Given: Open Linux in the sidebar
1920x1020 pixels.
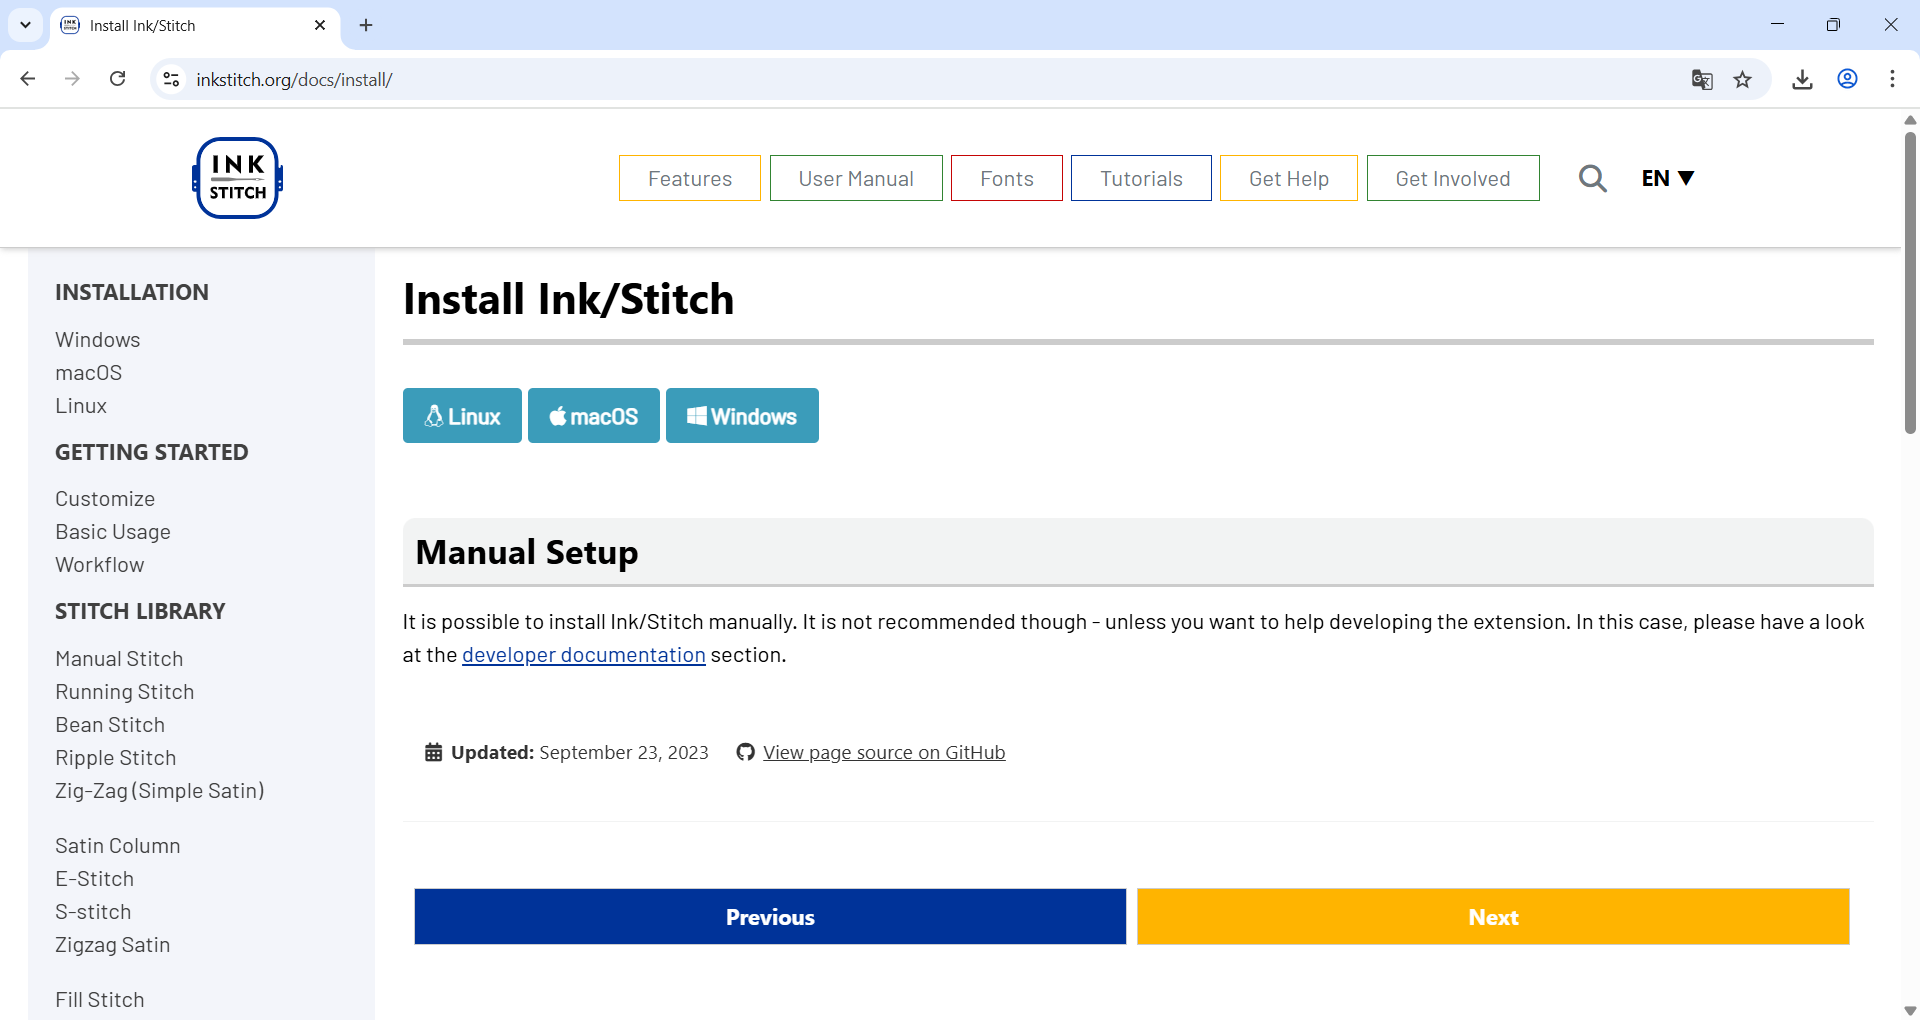Looking at the screenshot, I should coord(81,406).
